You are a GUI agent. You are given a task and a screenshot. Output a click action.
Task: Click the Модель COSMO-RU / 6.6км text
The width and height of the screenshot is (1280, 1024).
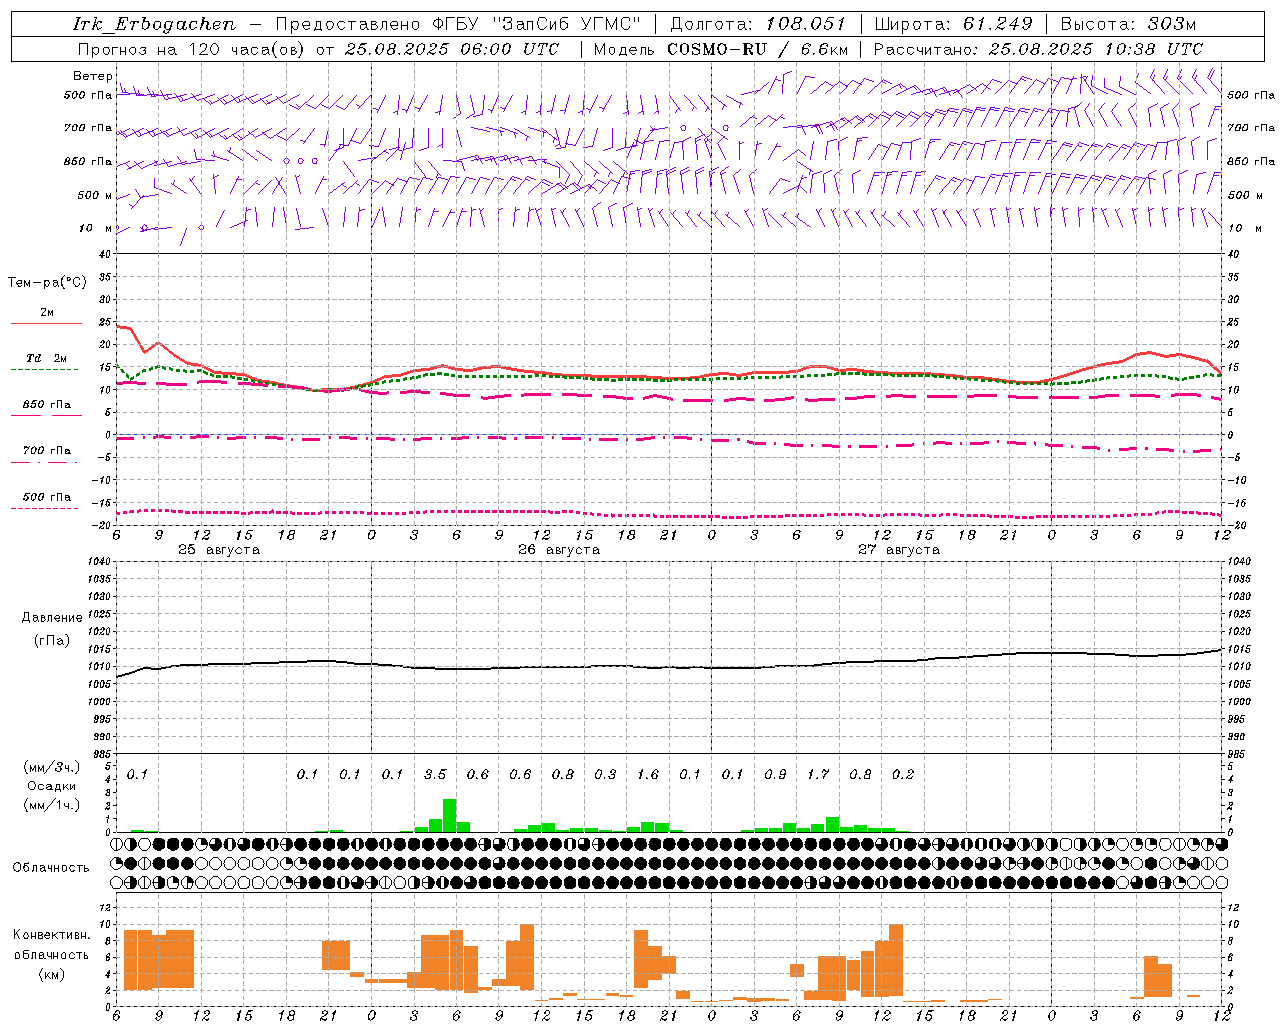pyautogui.click(x=721, y=49)
